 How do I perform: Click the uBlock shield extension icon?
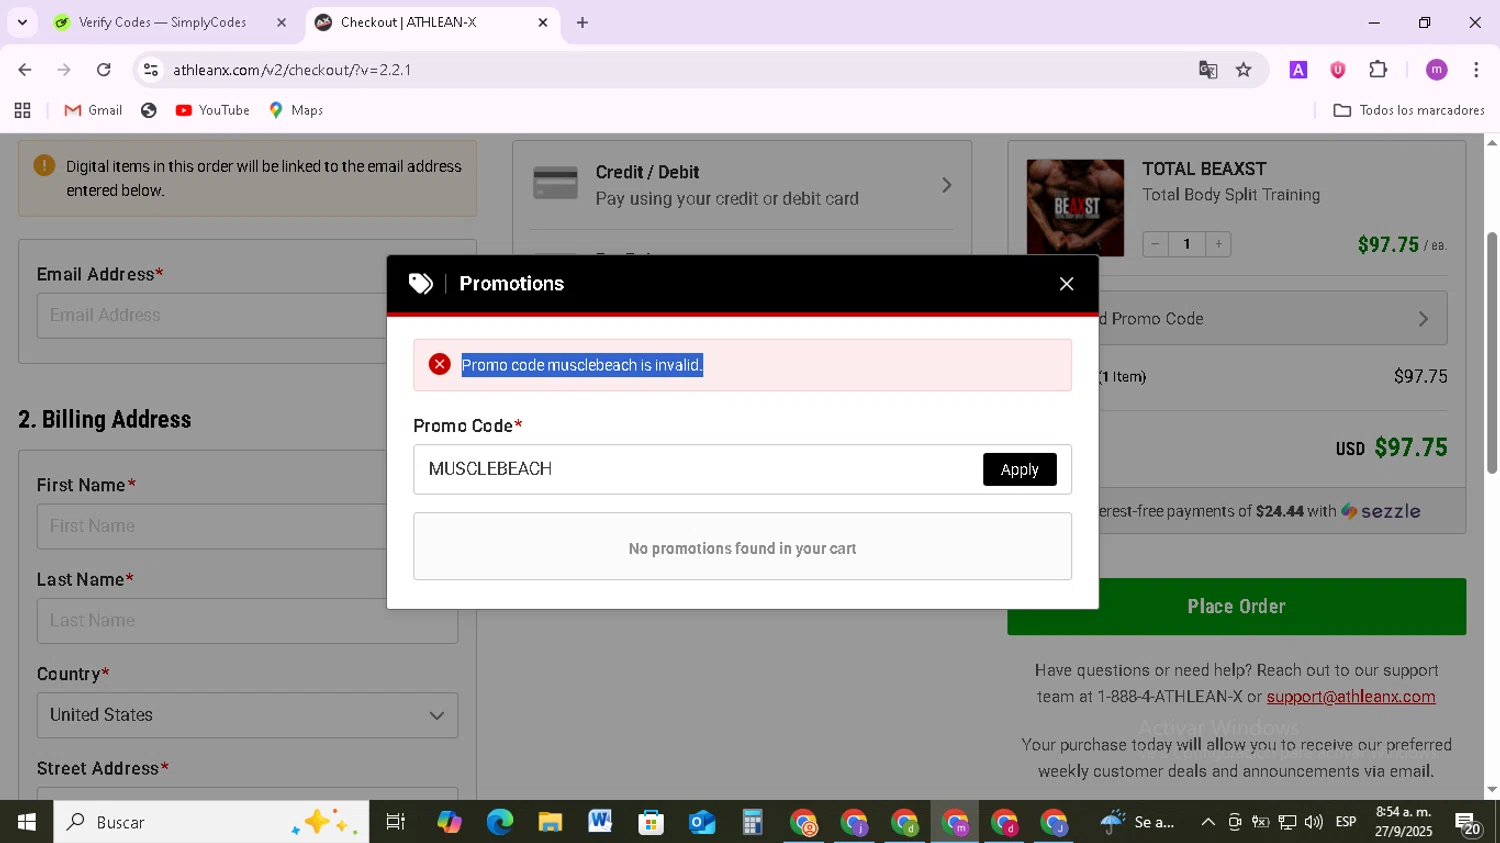pyautogui.click(x=1338, y=70)
